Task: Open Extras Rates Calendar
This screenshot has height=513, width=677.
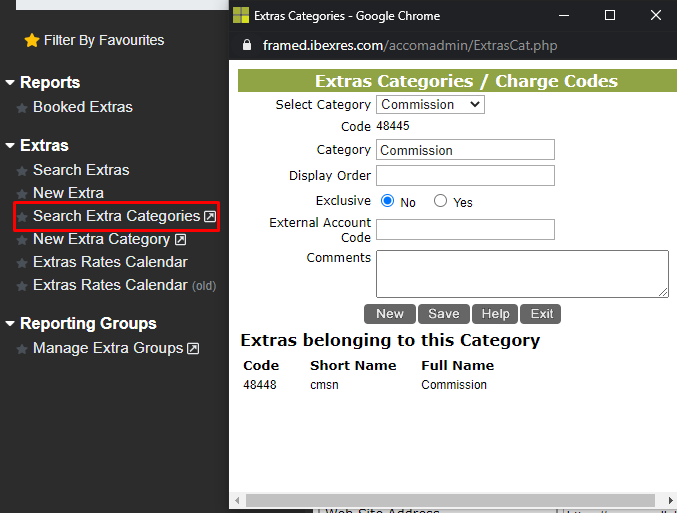Action: point(111,262)
